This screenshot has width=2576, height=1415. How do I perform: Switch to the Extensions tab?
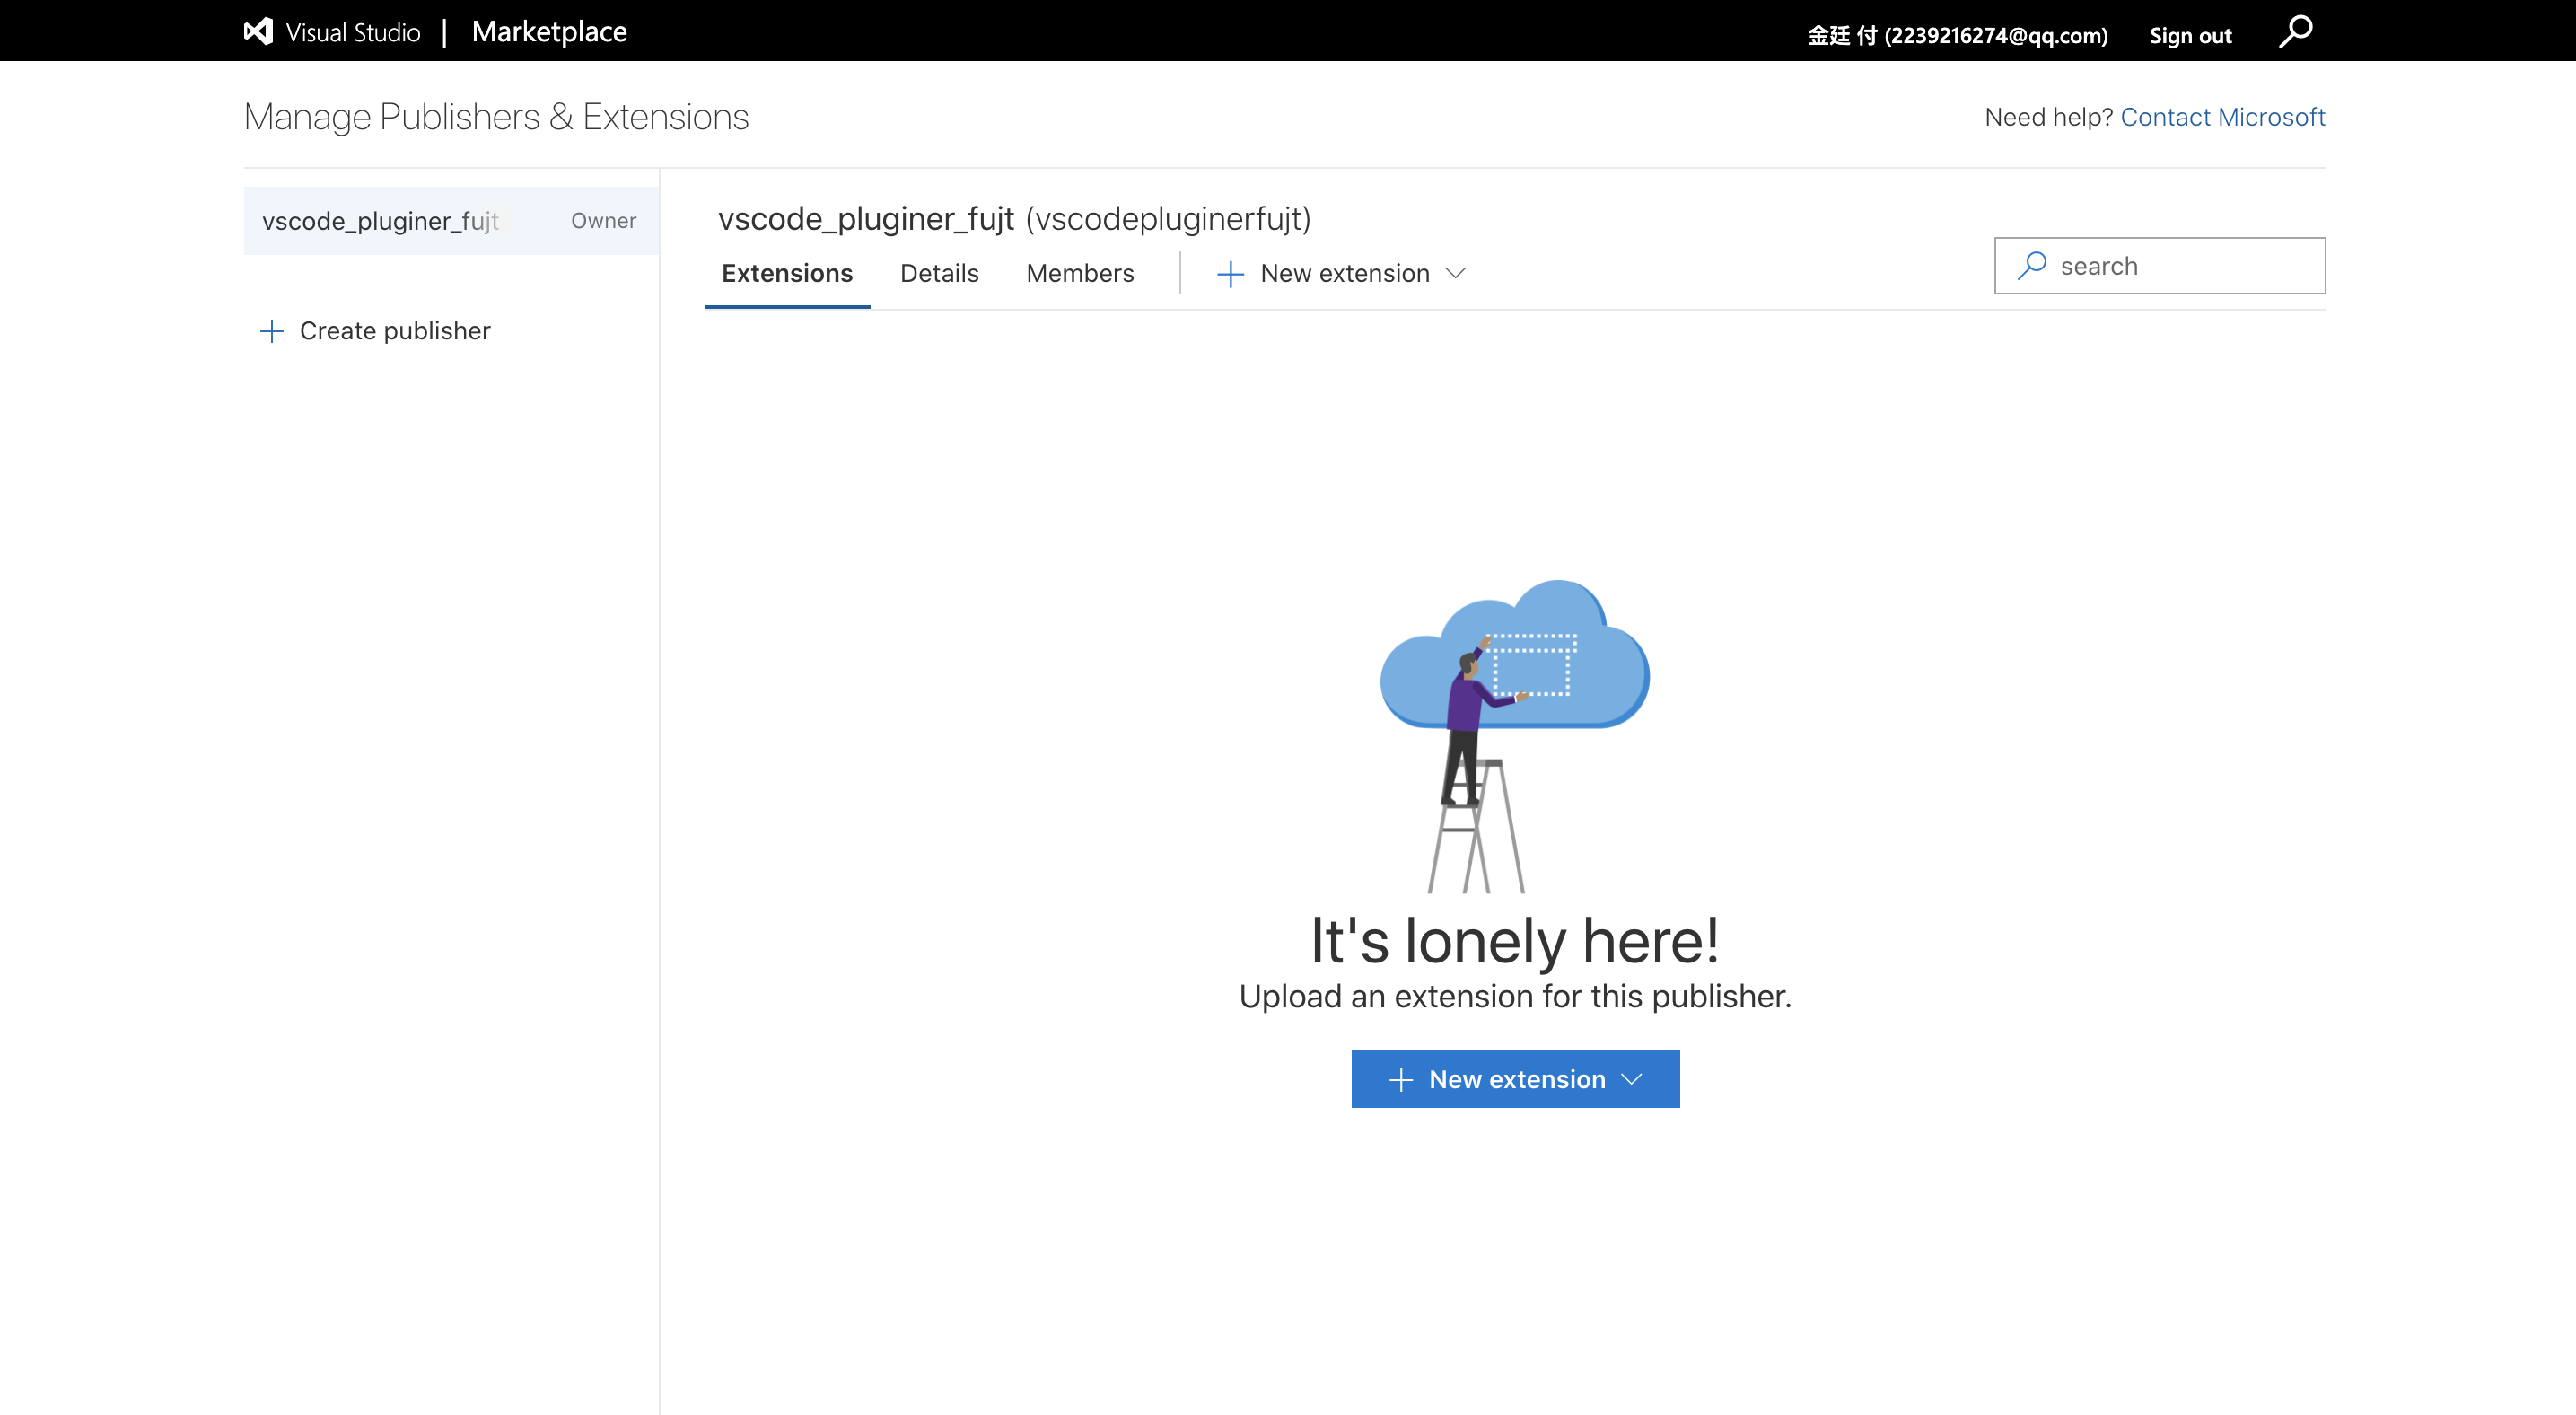pyautogui.click(x=787, y=273)
